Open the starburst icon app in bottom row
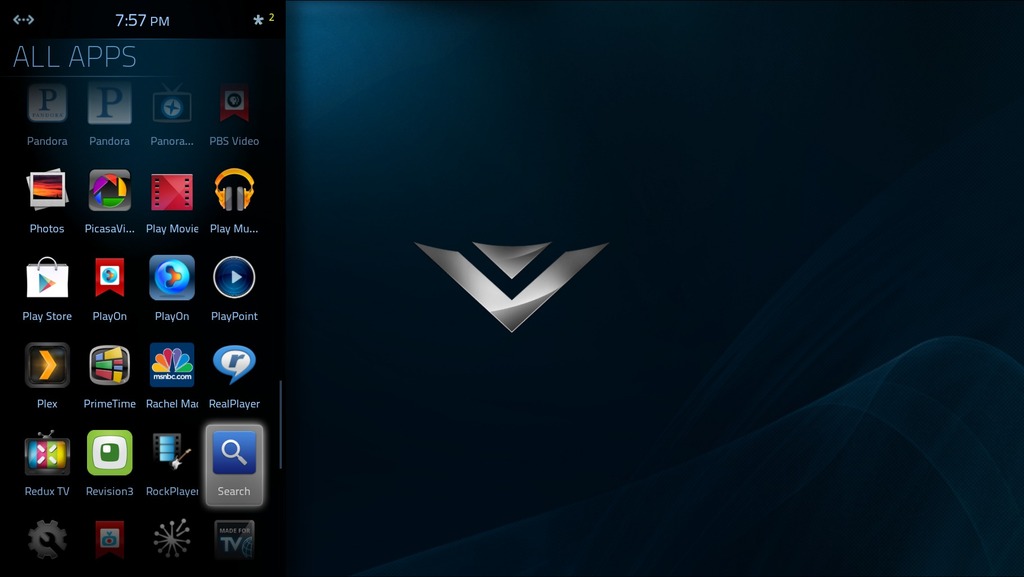The height and width of the screenshot is (577, 1024). (x=172, y=538)
